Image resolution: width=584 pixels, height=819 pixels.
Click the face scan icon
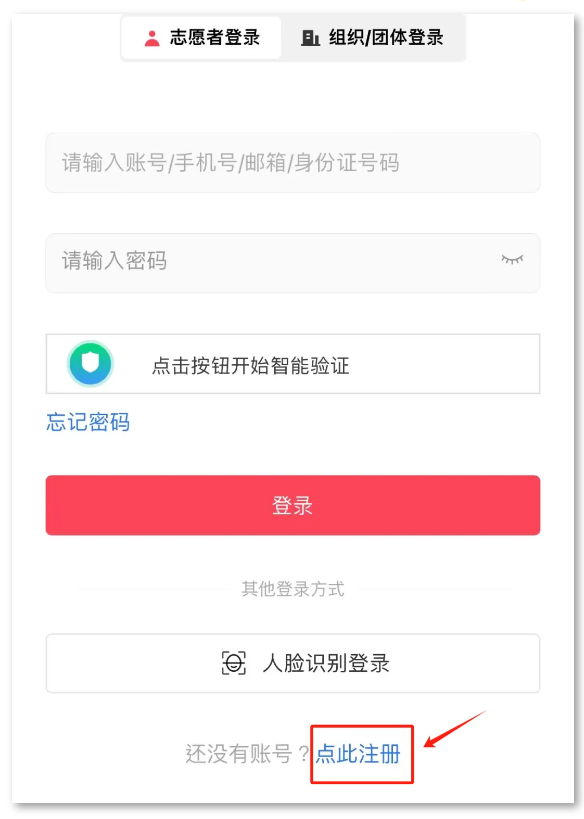233,663
